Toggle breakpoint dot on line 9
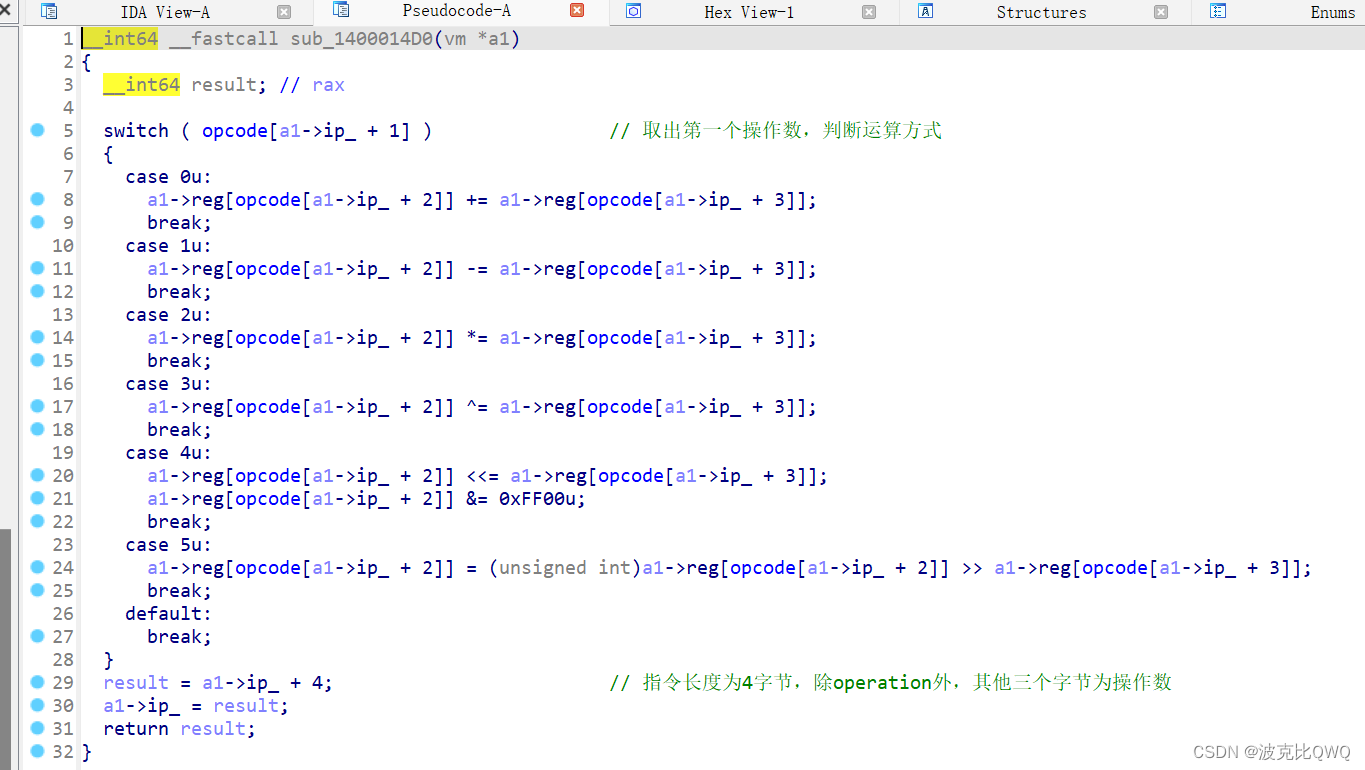1365x770 pixels. pos(37,222)
